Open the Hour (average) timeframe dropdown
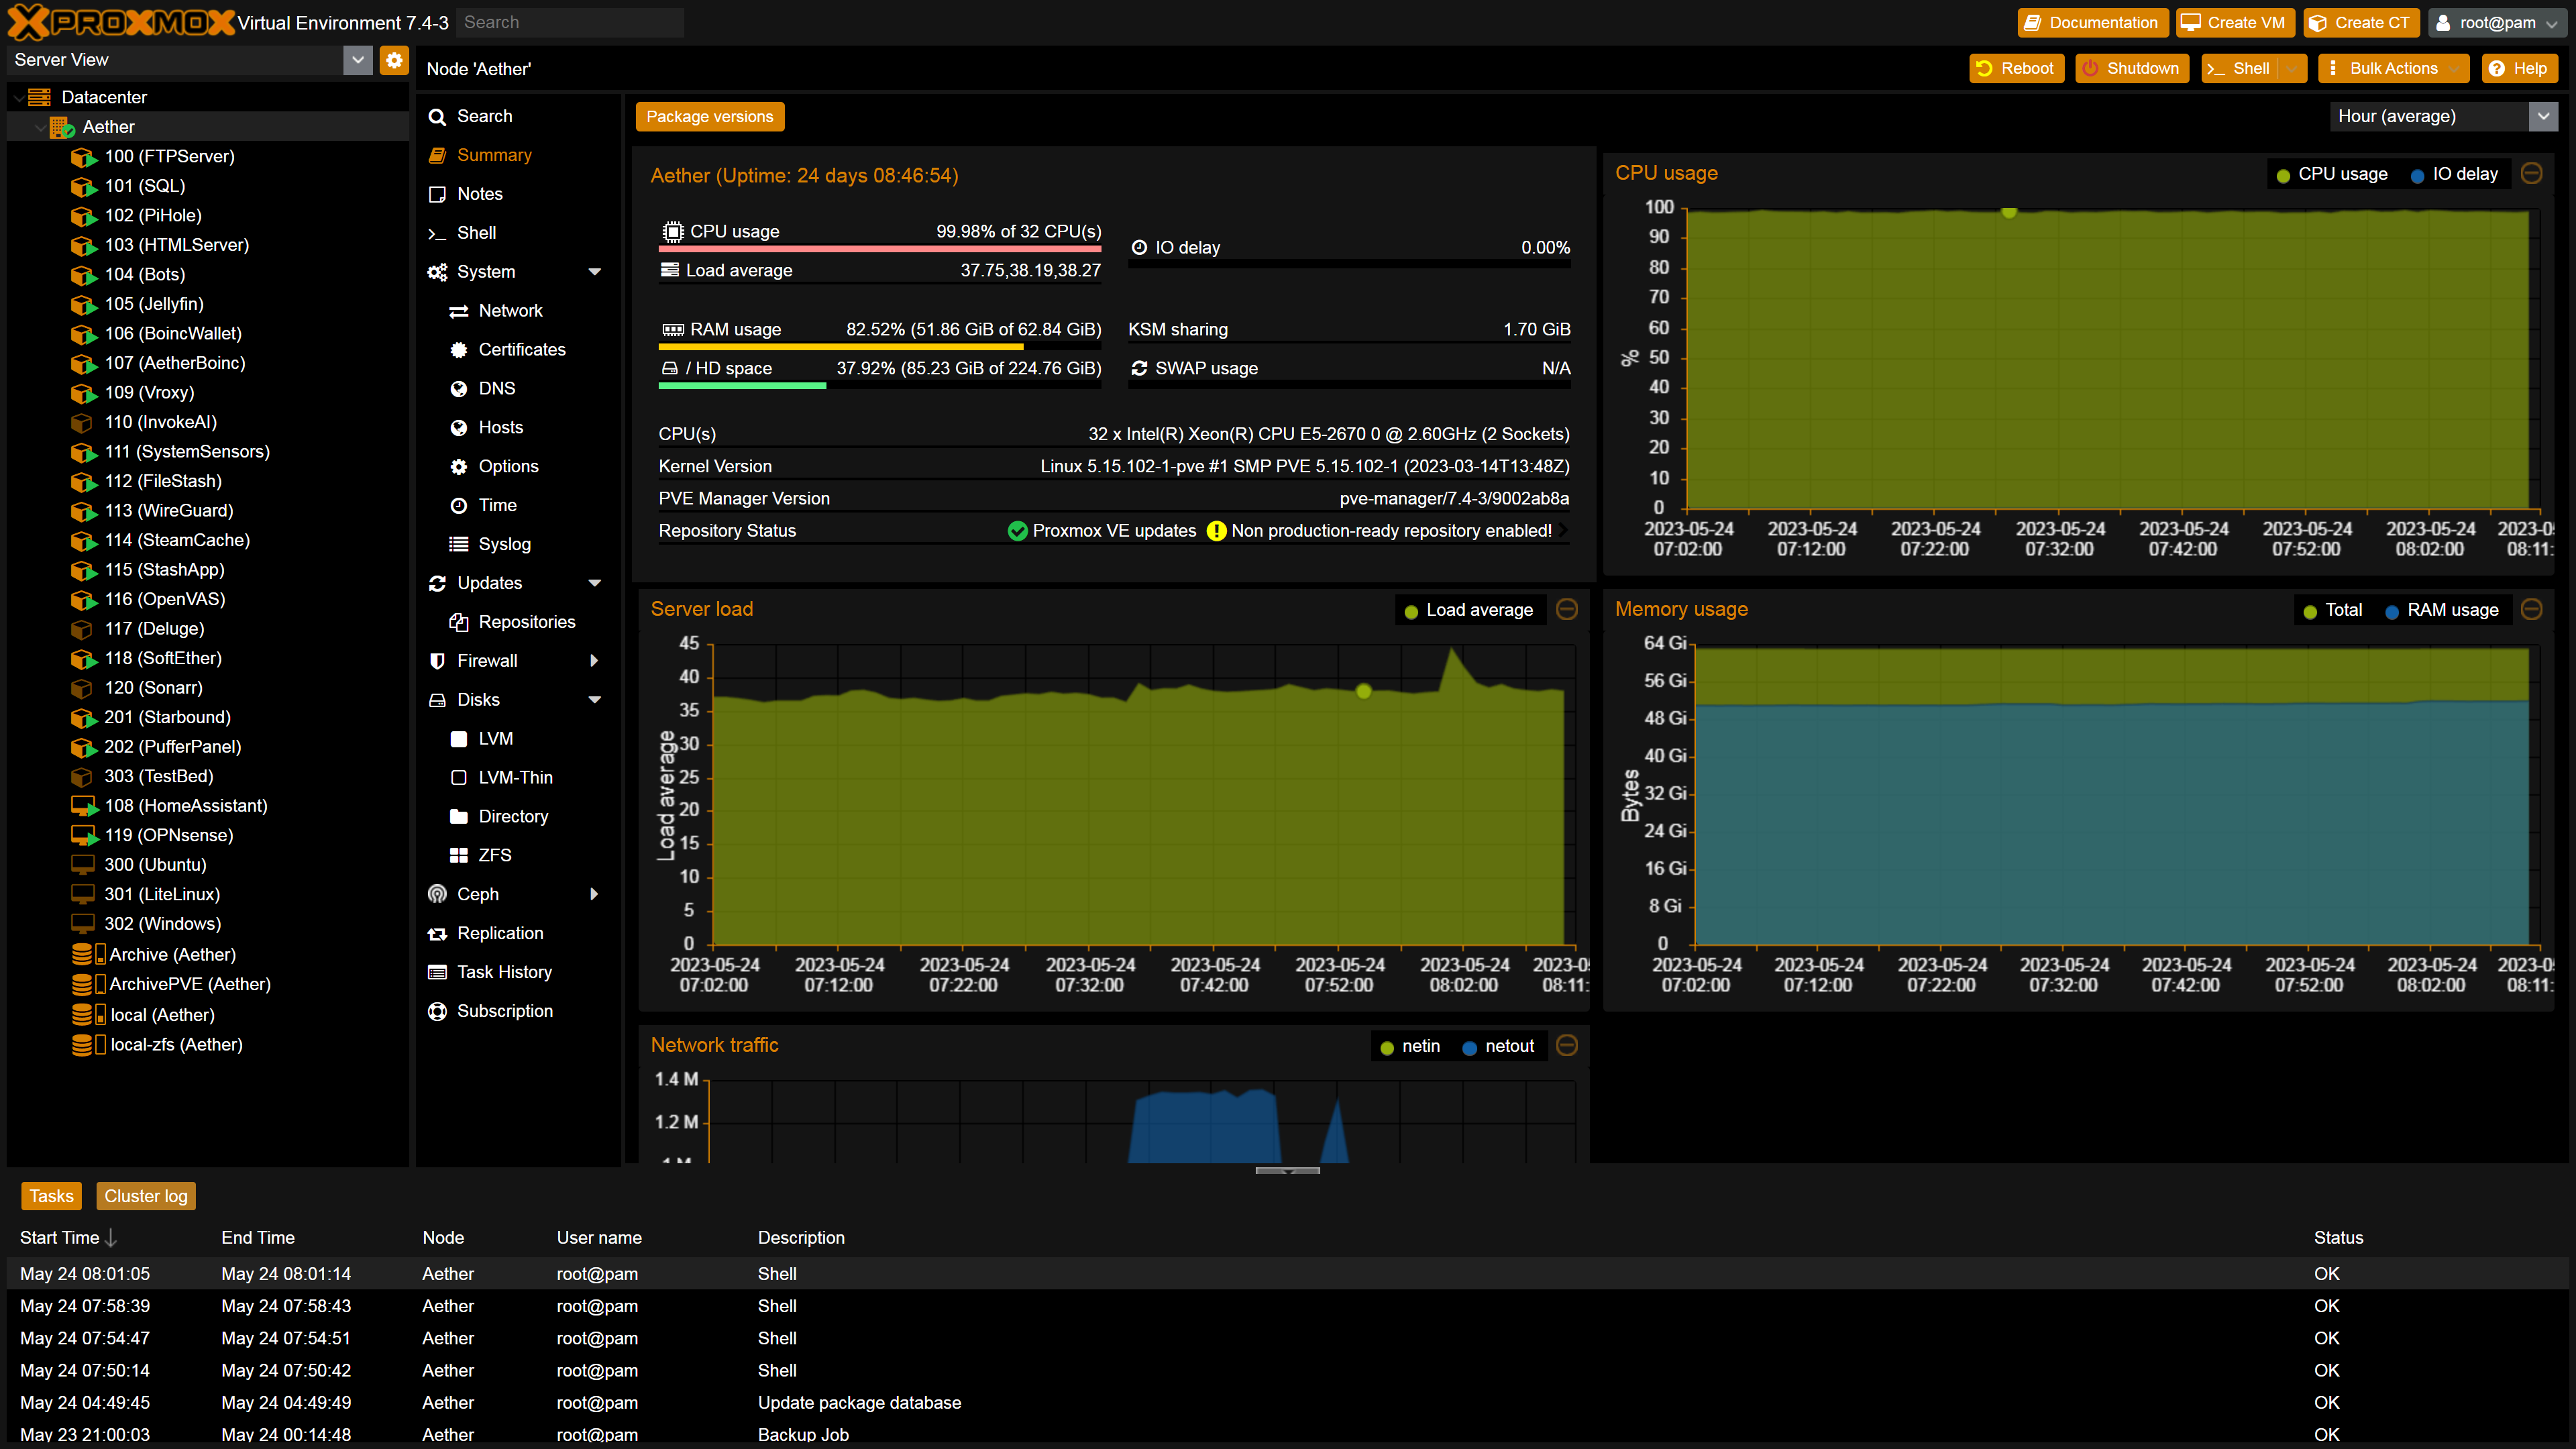 click(x=2544, y=116)
